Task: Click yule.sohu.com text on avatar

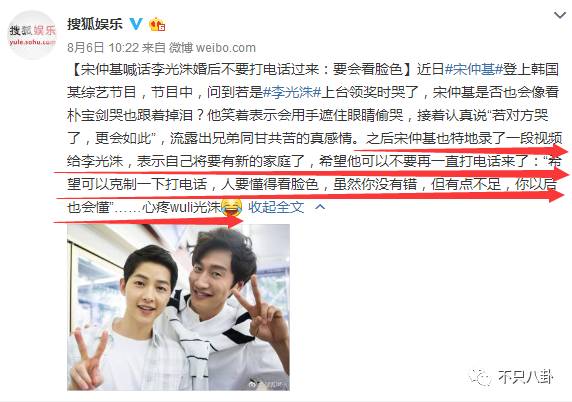Action: (32, 42)
